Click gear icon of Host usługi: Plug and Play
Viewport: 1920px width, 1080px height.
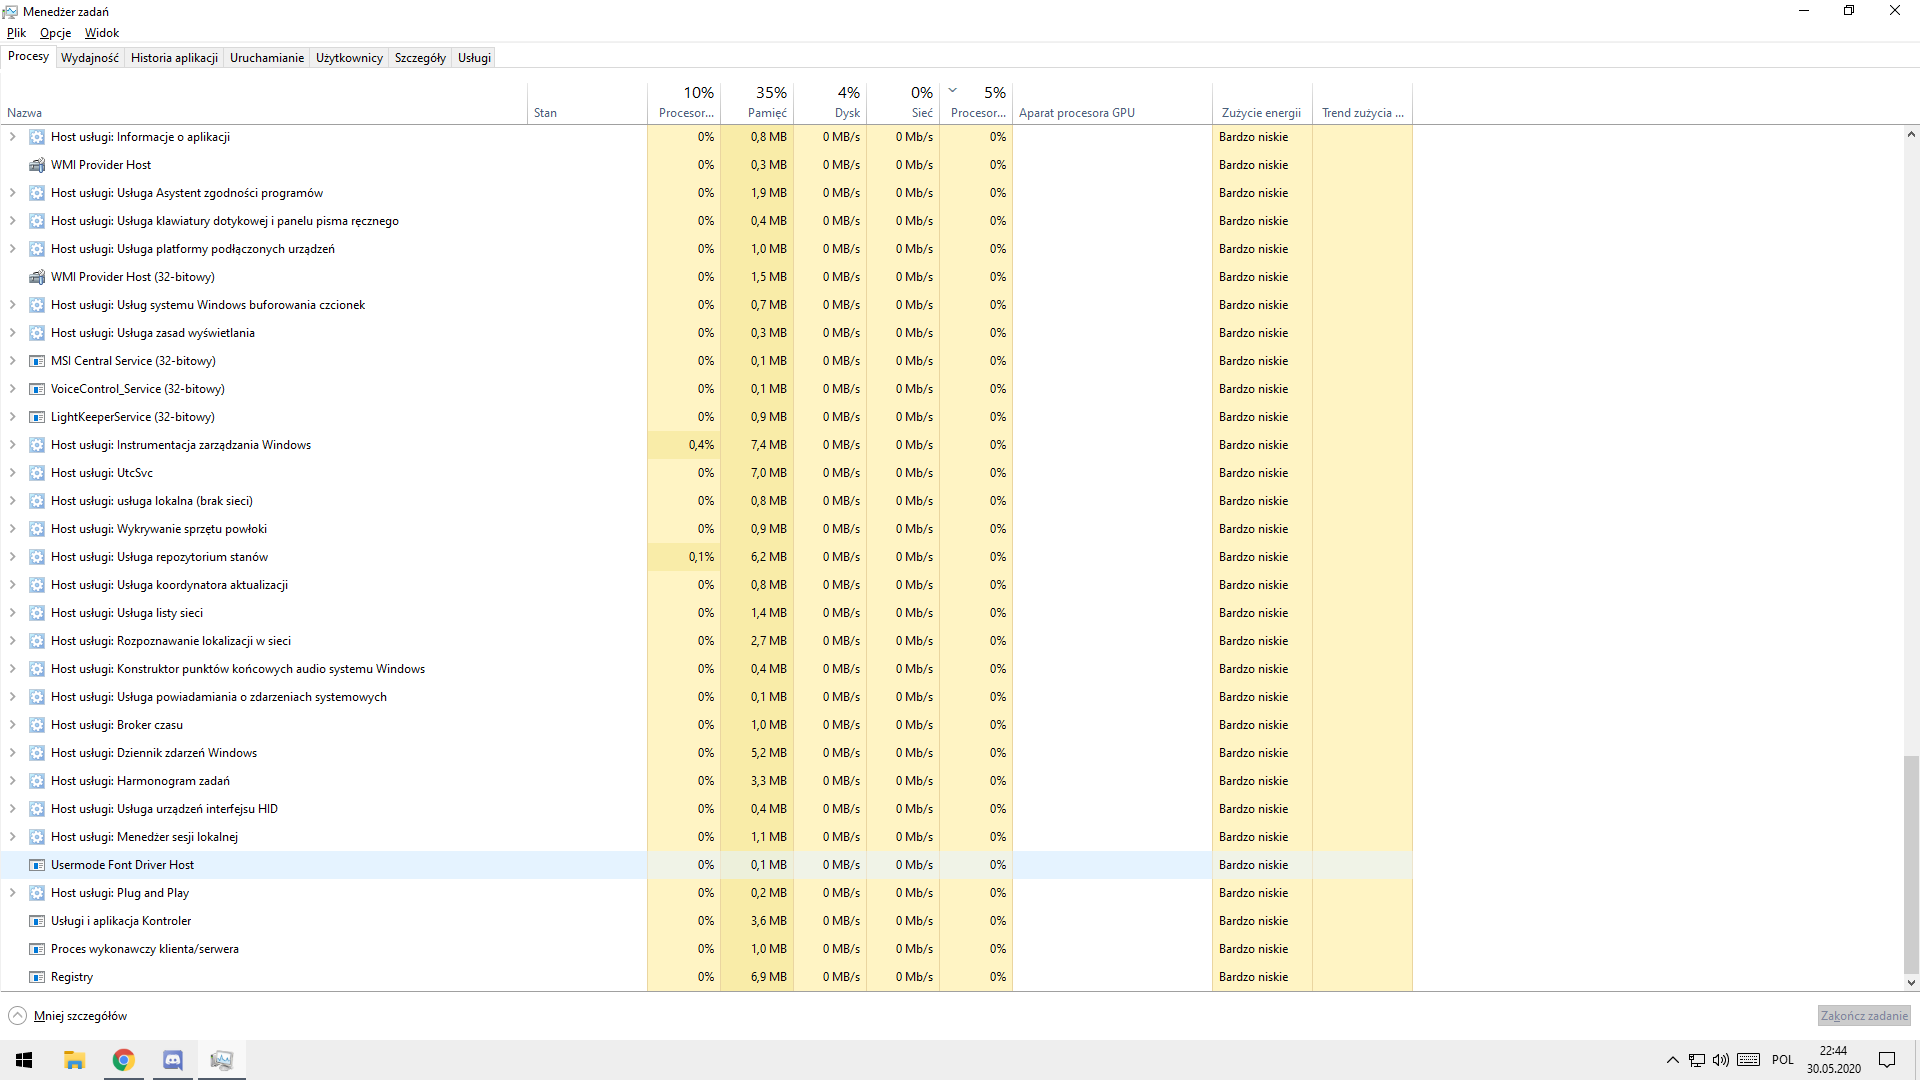[37, 893]
